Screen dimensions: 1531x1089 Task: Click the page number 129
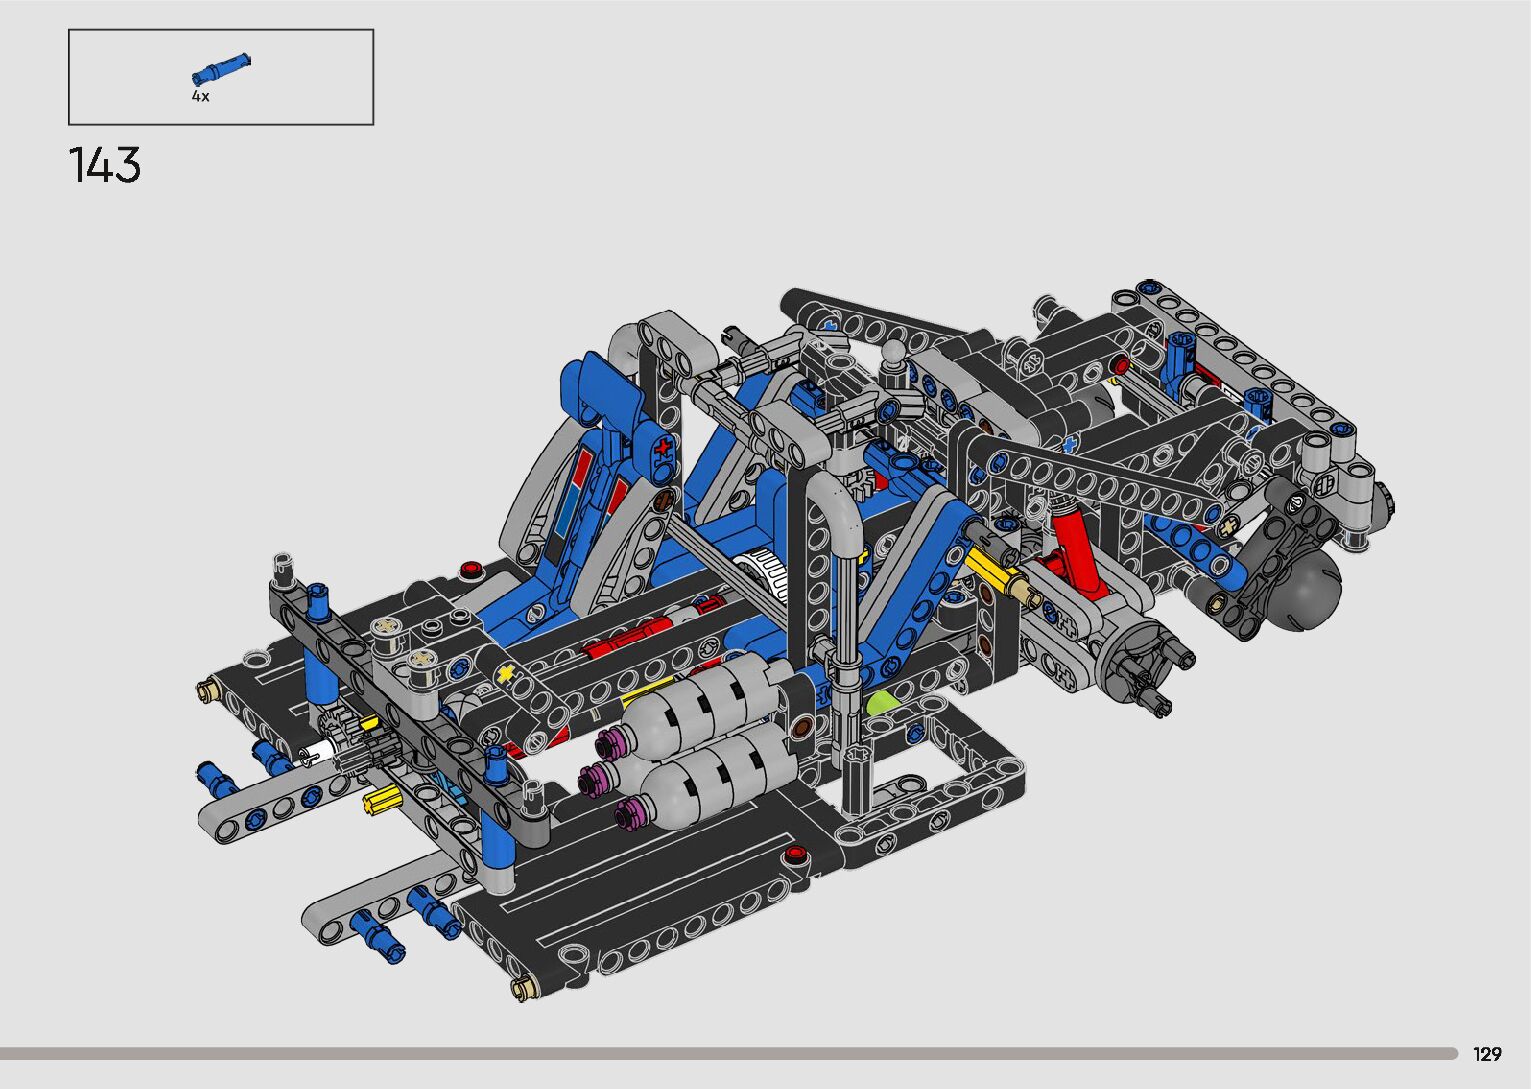(1486, 1054)
